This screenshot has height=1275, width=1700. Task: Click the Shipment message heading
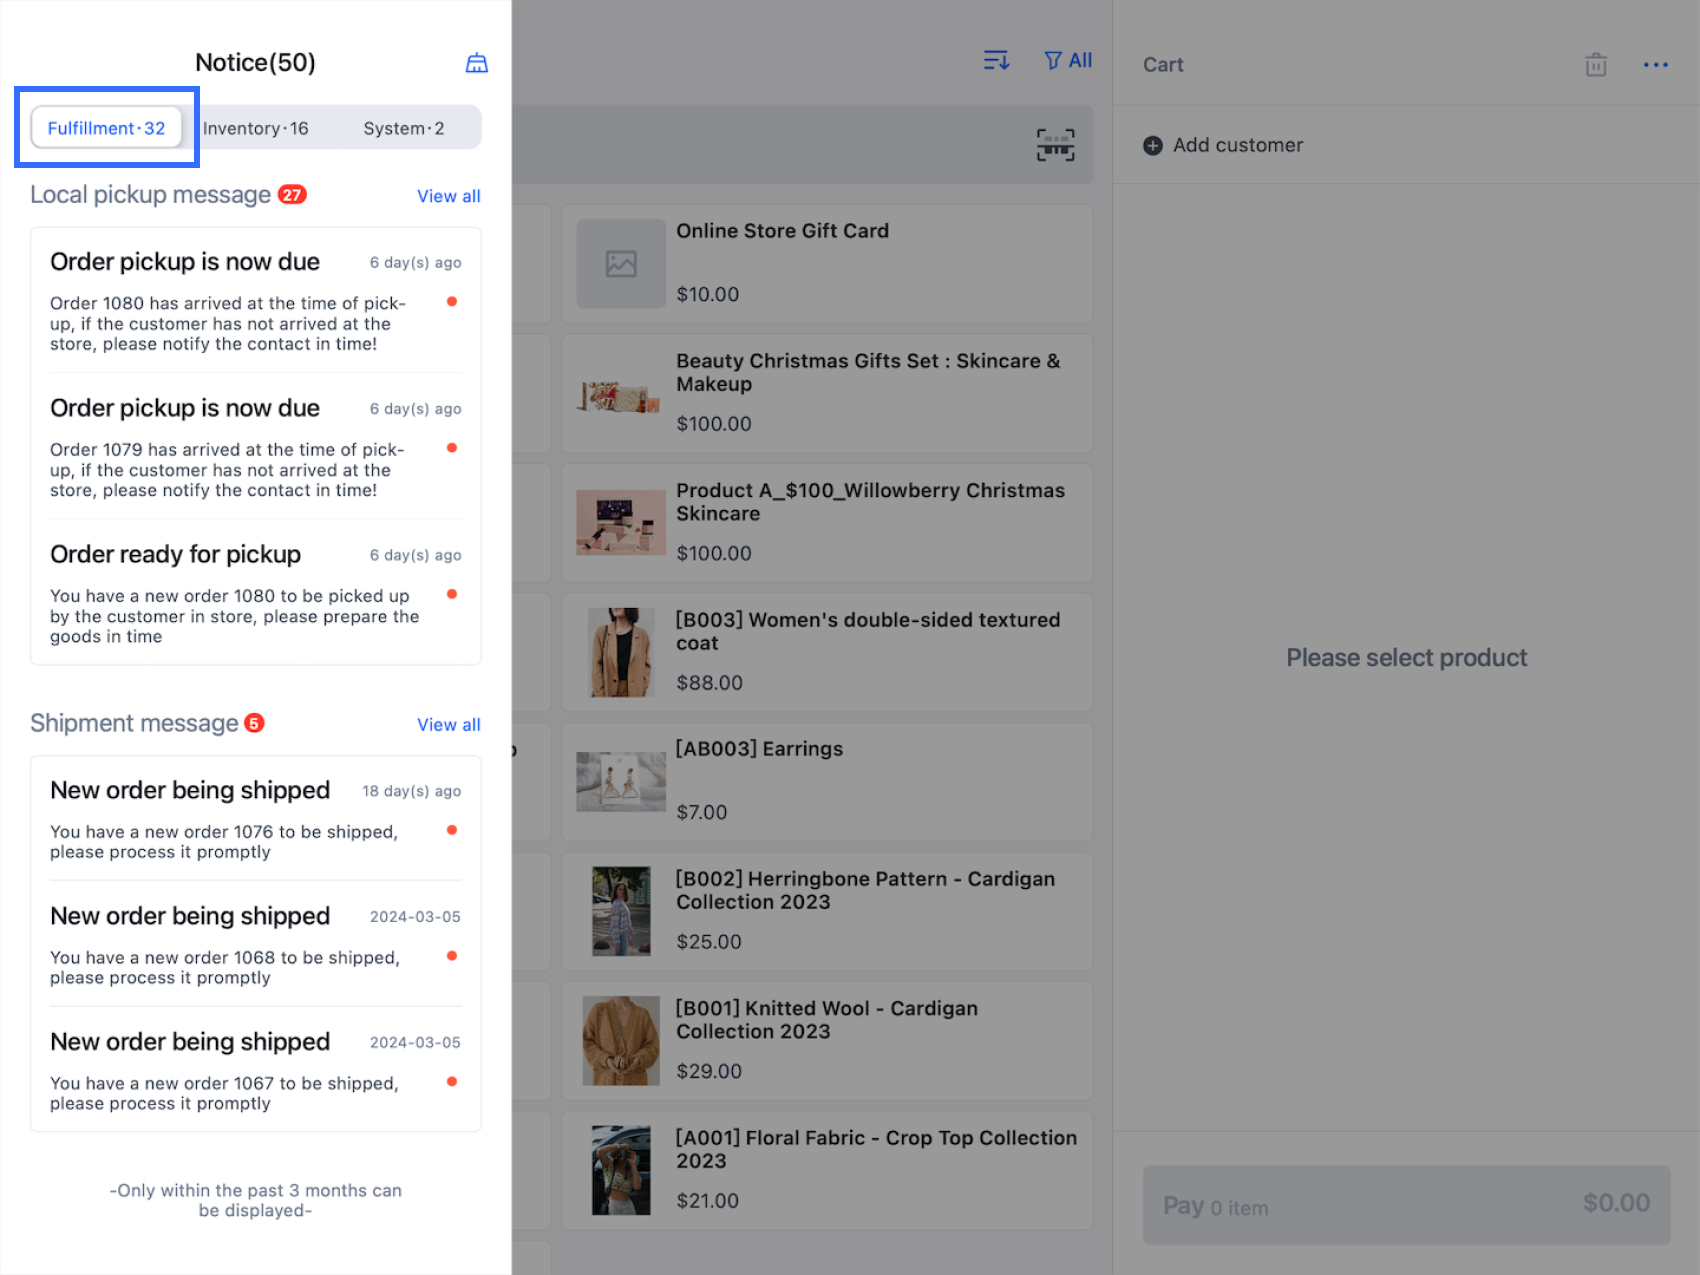pyautogui.click(x=134, y=723)
